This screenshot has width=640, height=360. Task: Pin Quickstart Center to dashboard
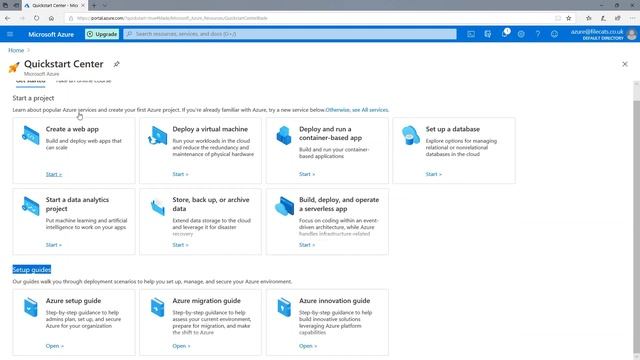[x=116, y=64]
